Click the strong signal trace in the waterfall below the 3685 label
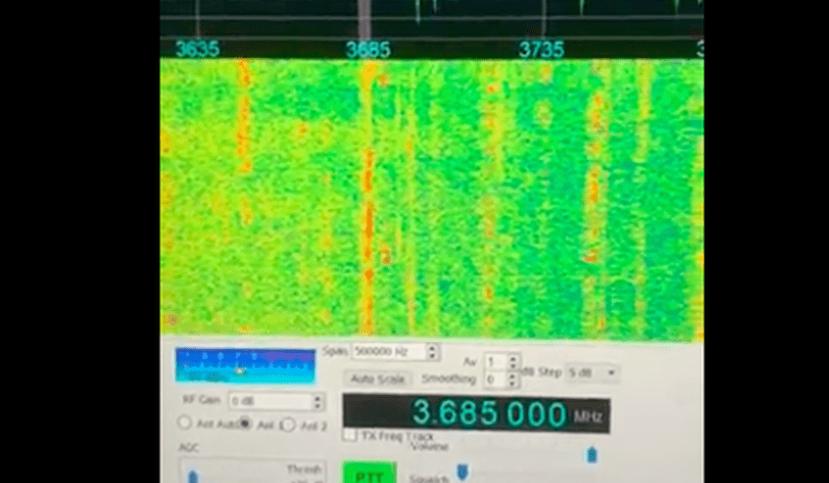Screen dimensions: 829x483 pyautogui.click(x=367, y=198)
